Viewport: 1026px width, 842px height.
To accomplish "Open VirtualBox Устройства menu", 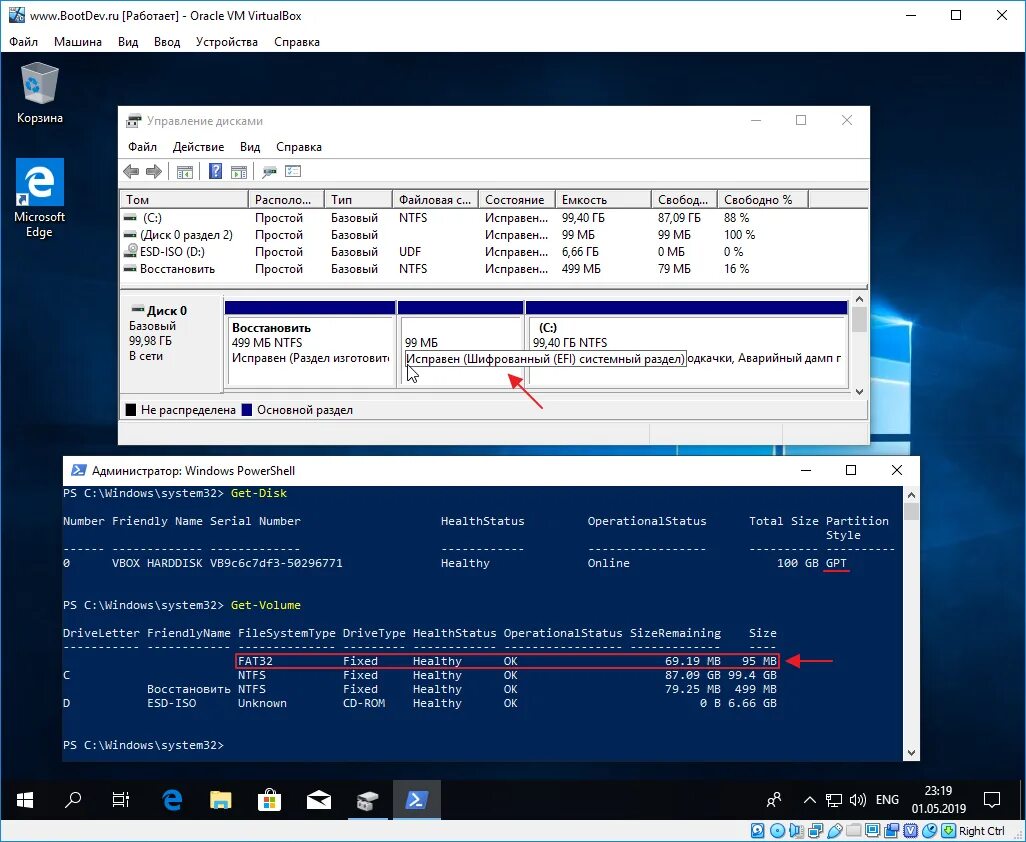I will pos(226,42).
